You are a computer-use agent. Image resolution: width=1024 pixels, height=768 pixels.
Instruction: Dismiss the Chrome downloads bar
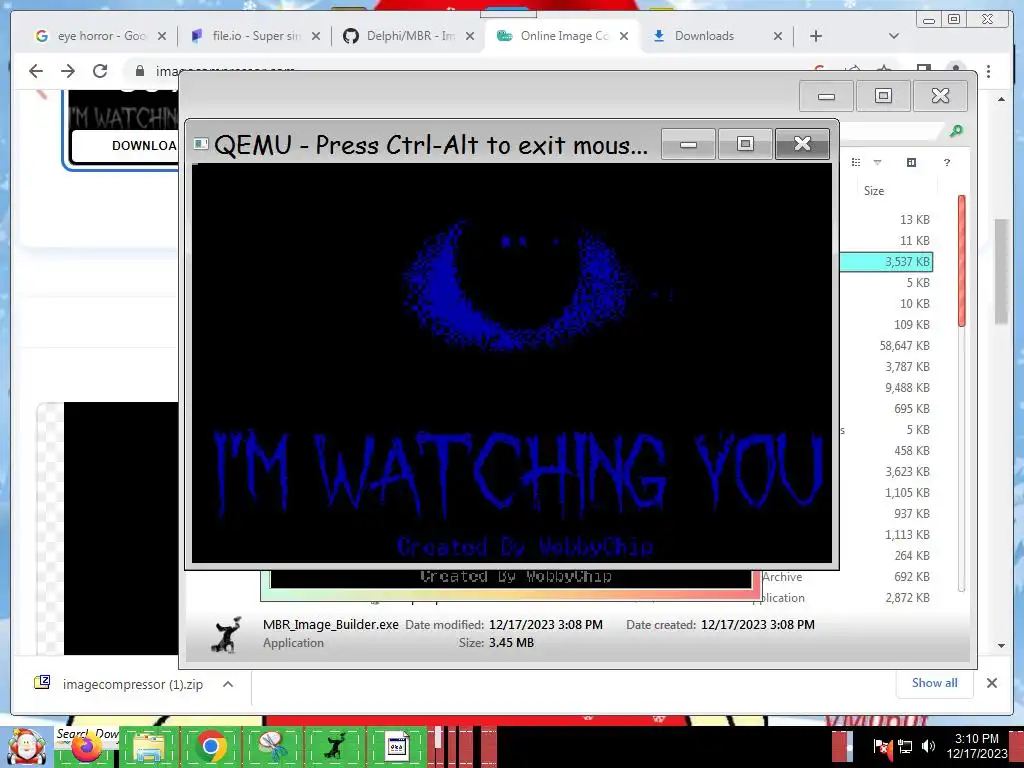[991, 683]
